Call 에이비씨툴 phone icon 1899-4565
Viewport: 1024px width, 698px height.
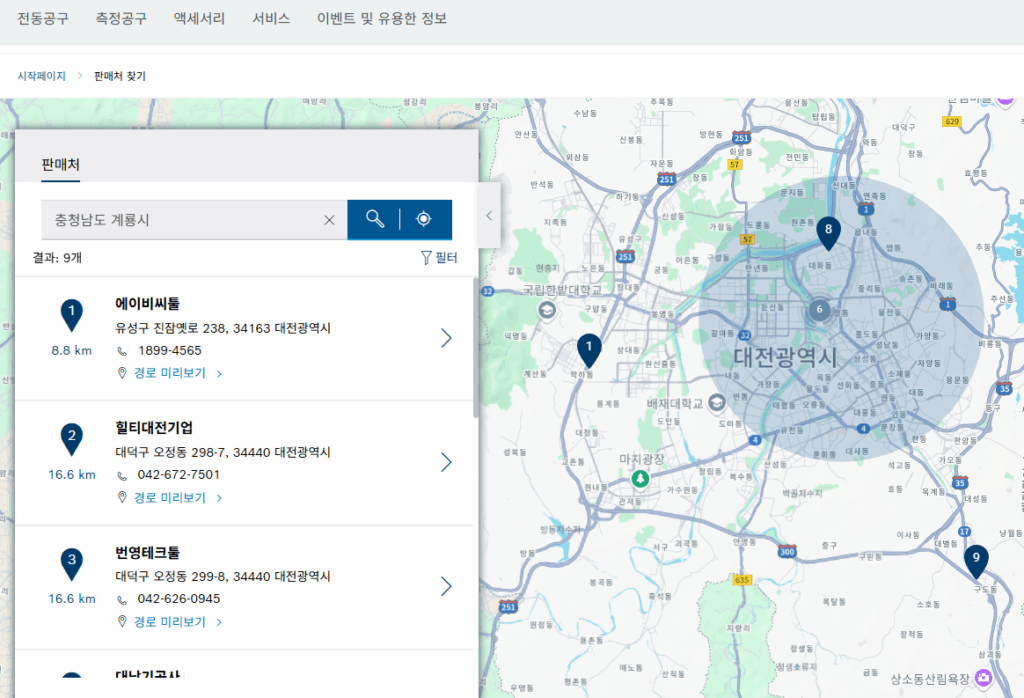point(122,351)
